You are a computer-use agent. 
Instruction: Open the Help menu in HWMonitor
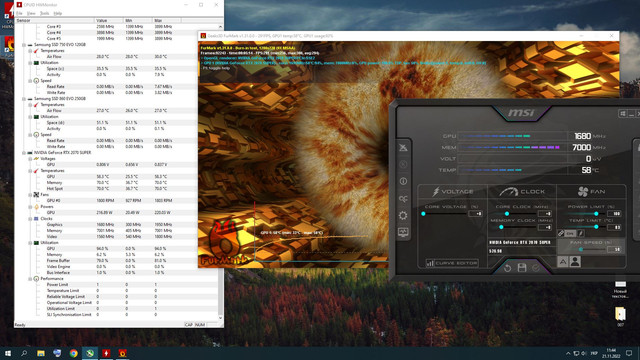[x=58, y=13]
